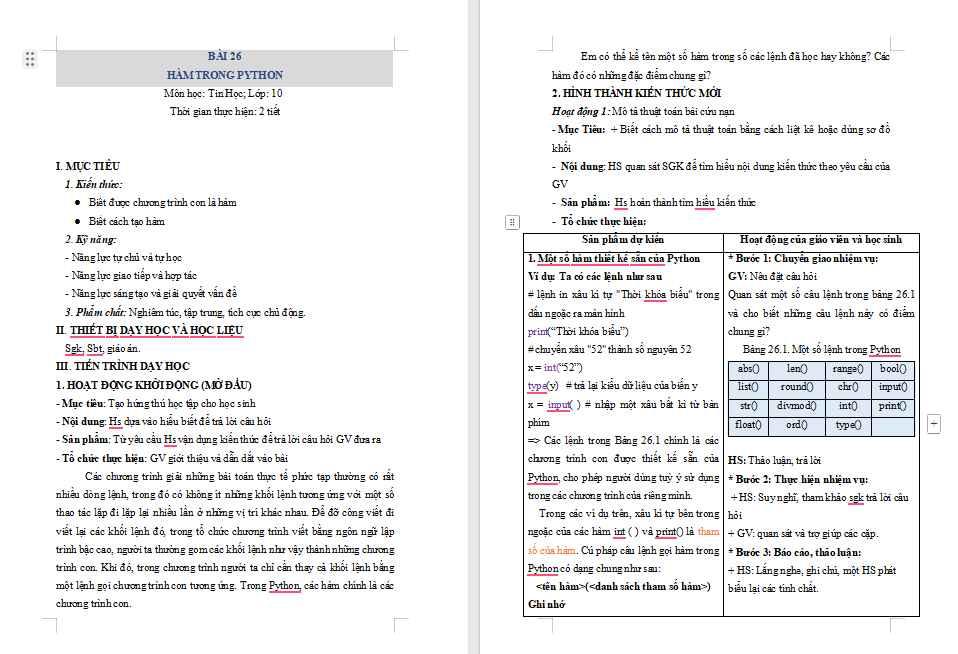Click the line 'Môn học: Tin Học; Lớp: 10'
The width and height of the screenshot is (958, 654).
(x=223, y=94)
